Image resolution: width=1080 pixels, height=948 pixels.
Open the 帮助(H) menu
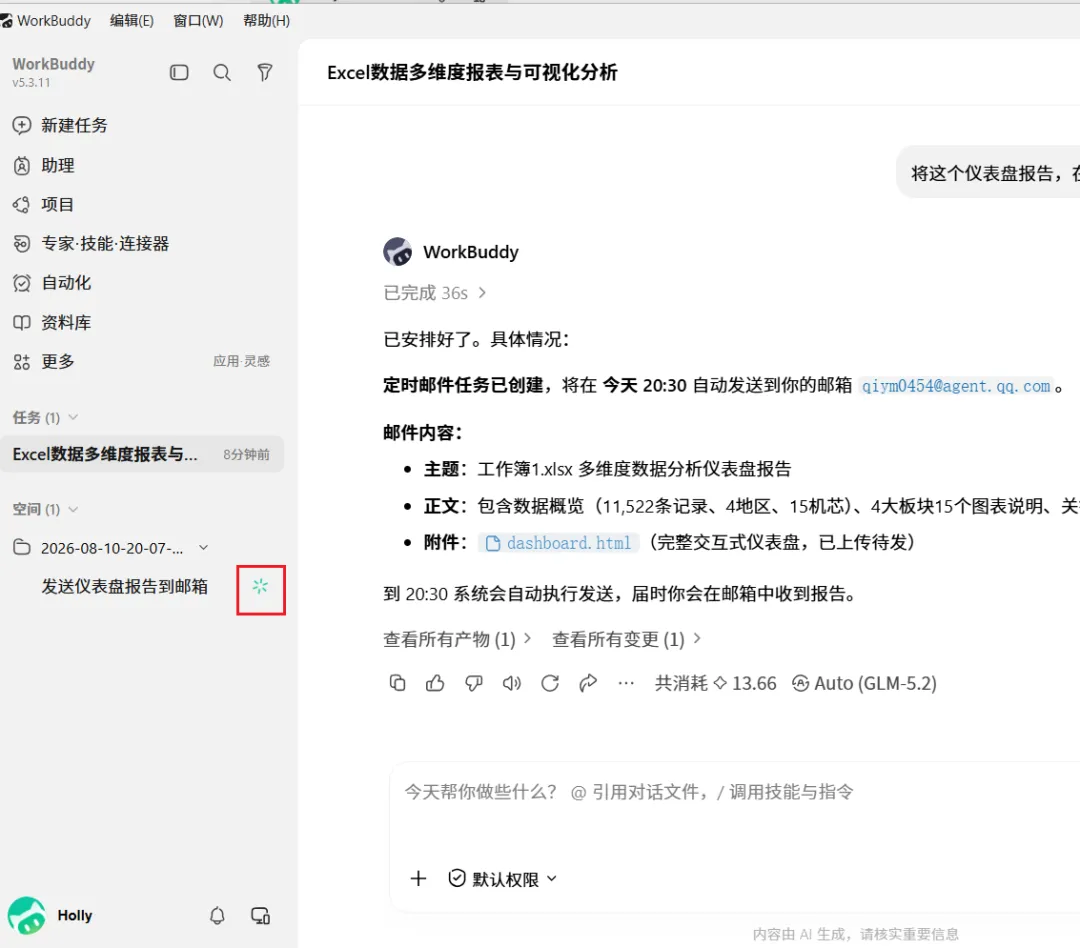coord(267,21)
